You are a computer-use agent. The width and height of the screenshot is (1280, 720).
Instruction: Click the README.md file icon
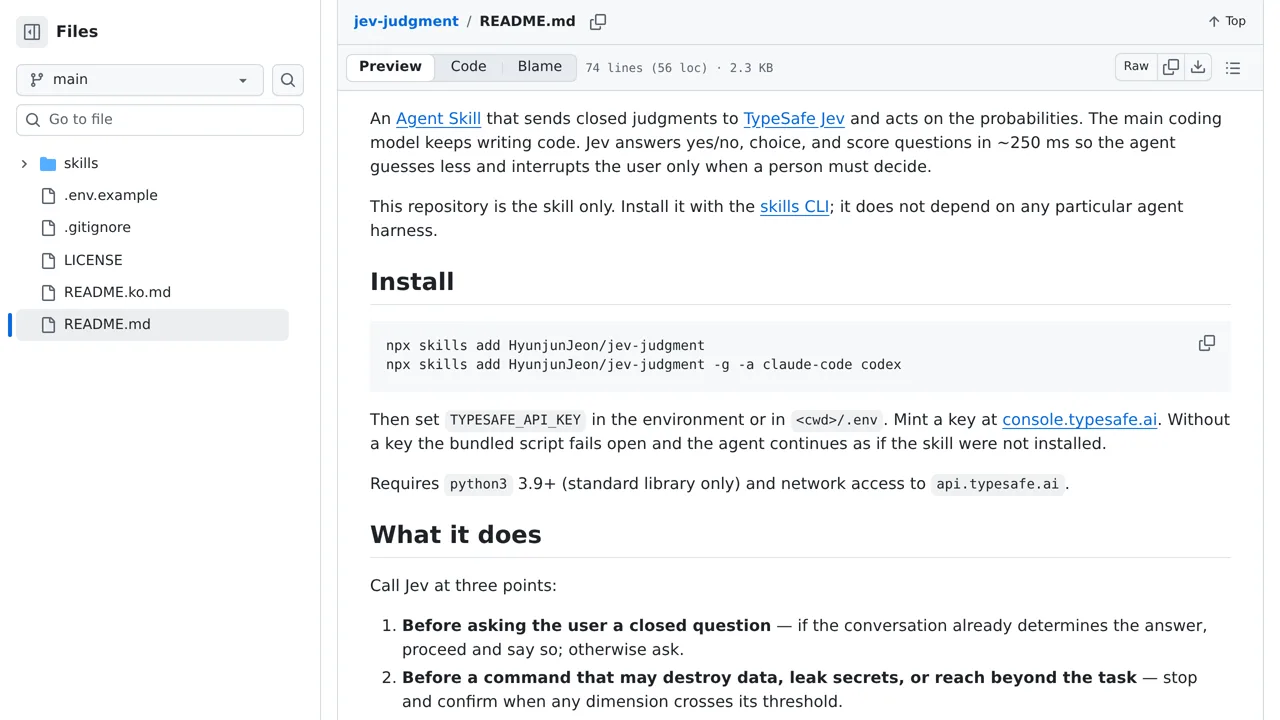coord(48,324)
